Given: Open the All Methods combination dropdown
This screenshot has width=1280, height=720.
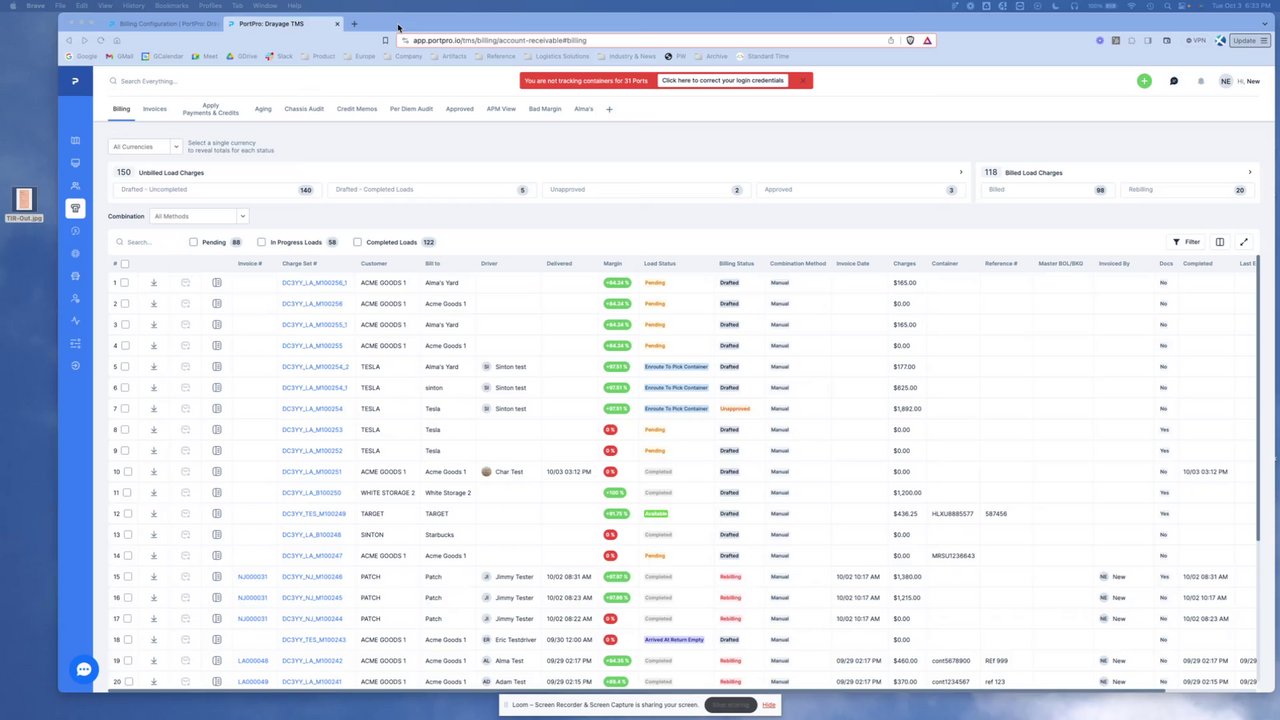Looking at the screenshot, I should point(199,216).
